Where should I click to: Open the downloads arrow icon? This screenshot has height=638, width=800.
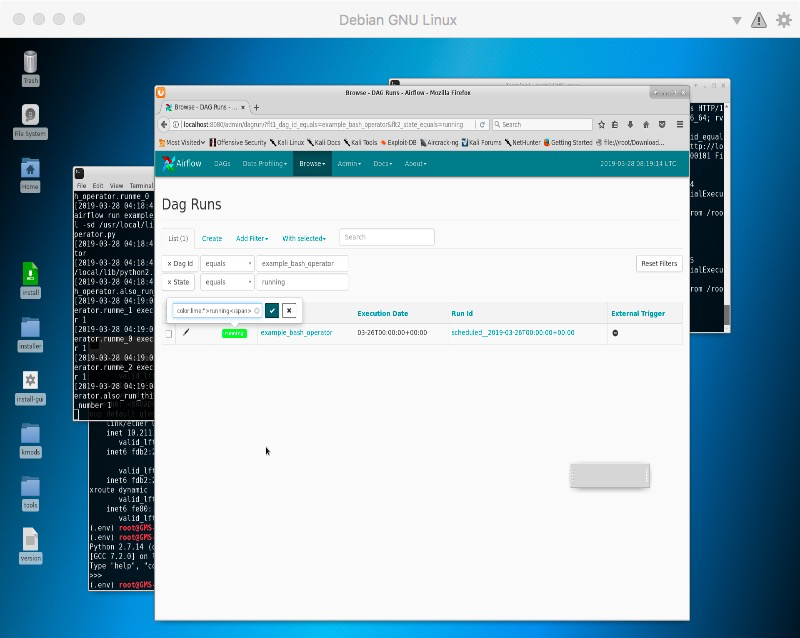(x=631, y=125)
